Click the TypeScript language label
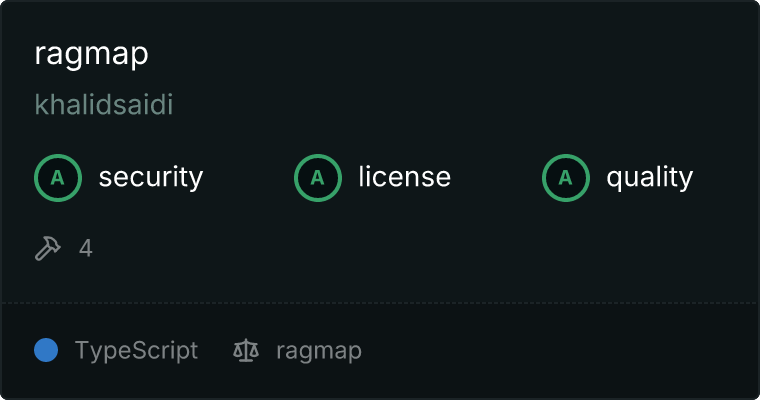Viewport: 760px width, 400px height. (x=136, y=351)
